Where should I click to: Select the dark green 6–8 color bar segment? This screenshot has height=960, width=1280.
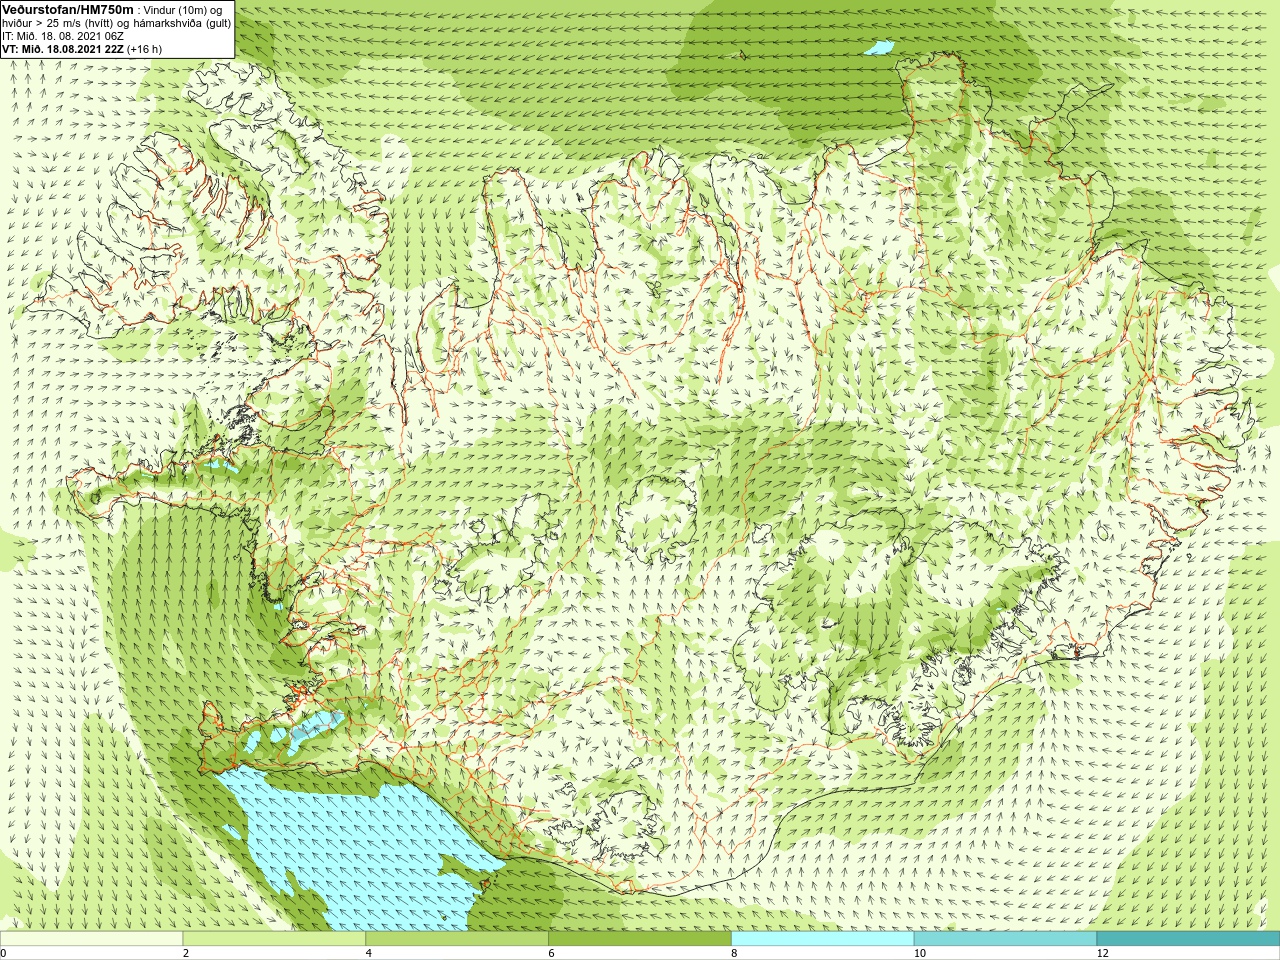click(x=640, y=939)
